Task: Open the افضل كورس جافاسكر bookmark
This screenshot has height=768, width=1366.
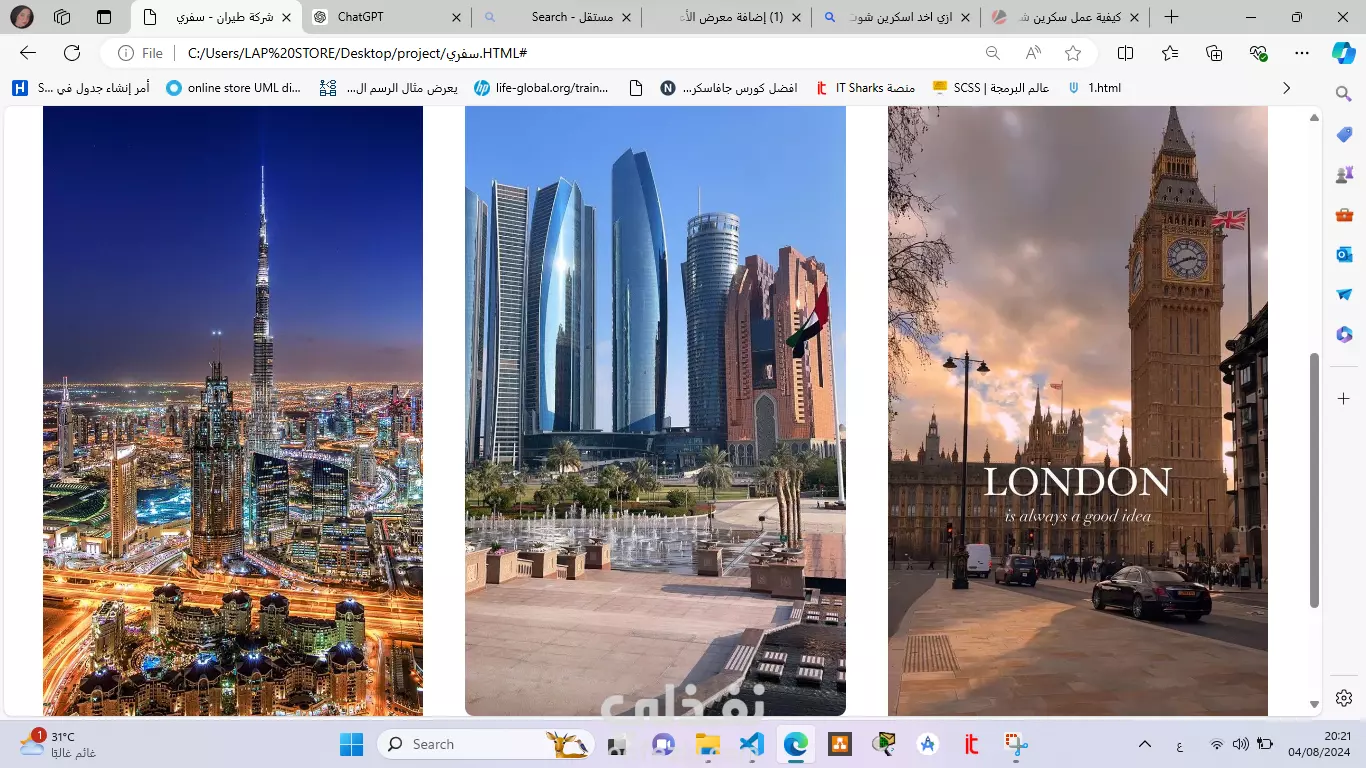Action: [728, 88]
